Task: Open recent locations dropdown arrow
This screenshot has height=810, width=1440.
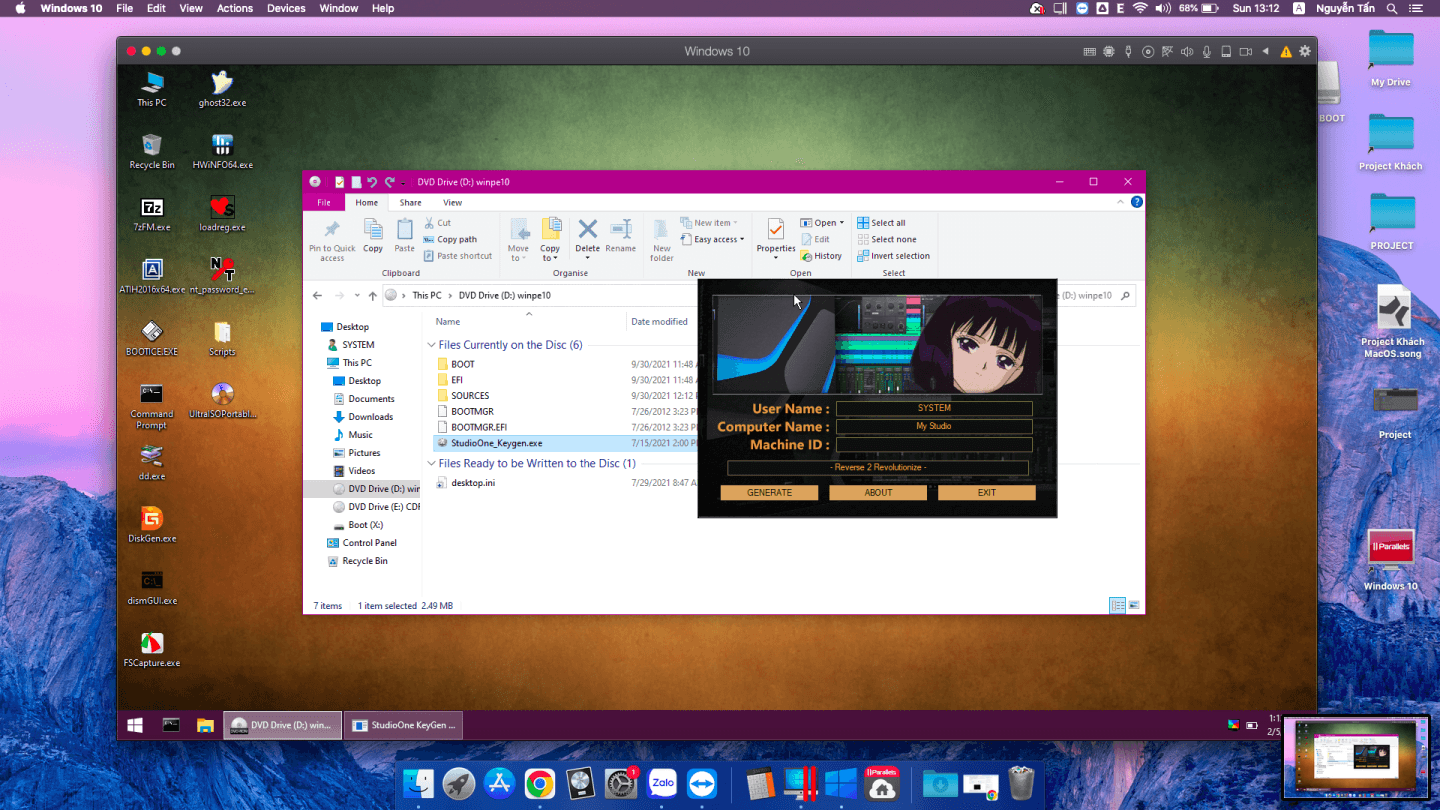Action: [358, 296]
